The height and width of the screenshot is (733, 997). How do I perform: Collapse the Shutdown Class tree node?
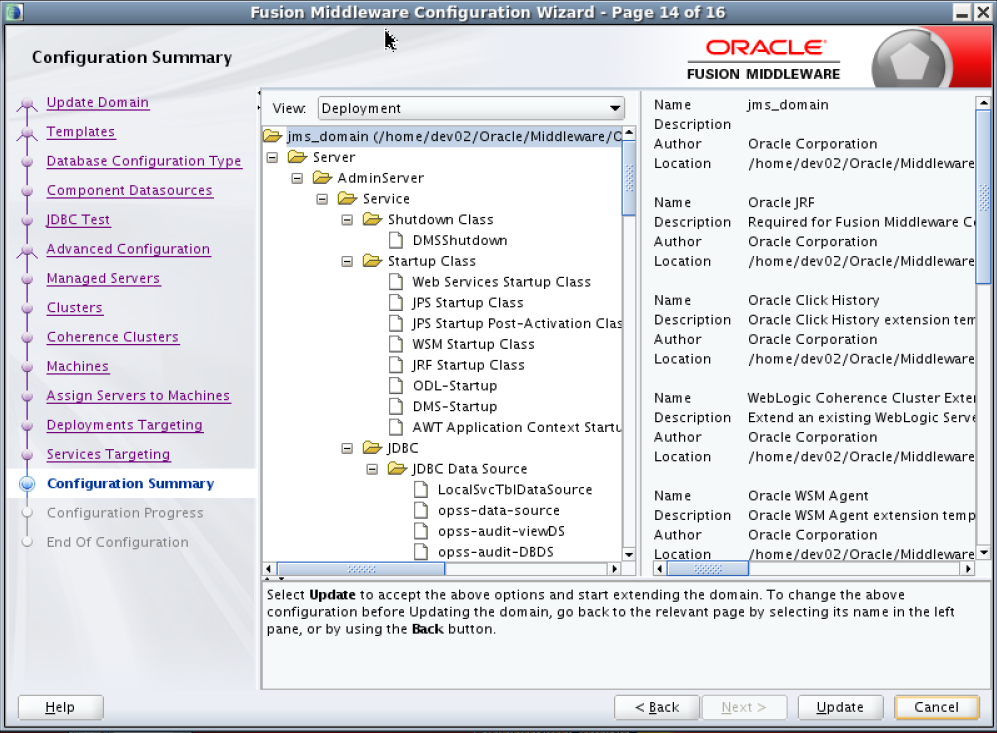[x=347, y=220]
